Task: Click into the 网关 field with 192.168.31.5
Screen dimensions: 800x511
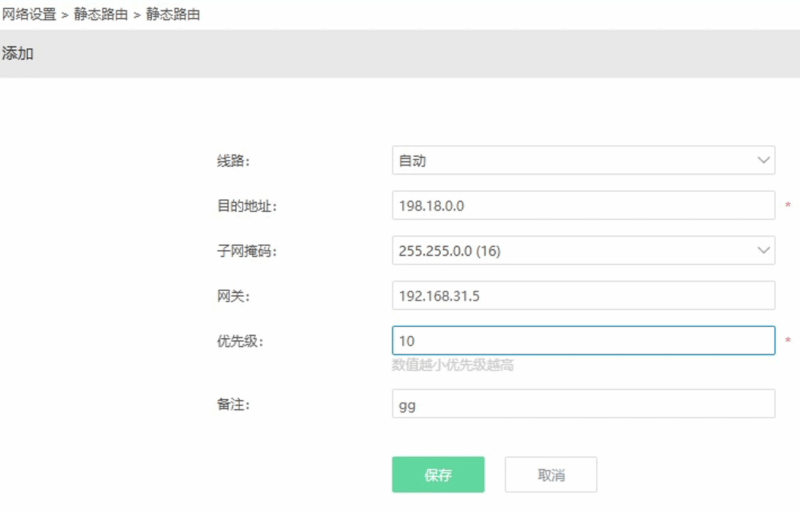Action: [x=583, y=295]
